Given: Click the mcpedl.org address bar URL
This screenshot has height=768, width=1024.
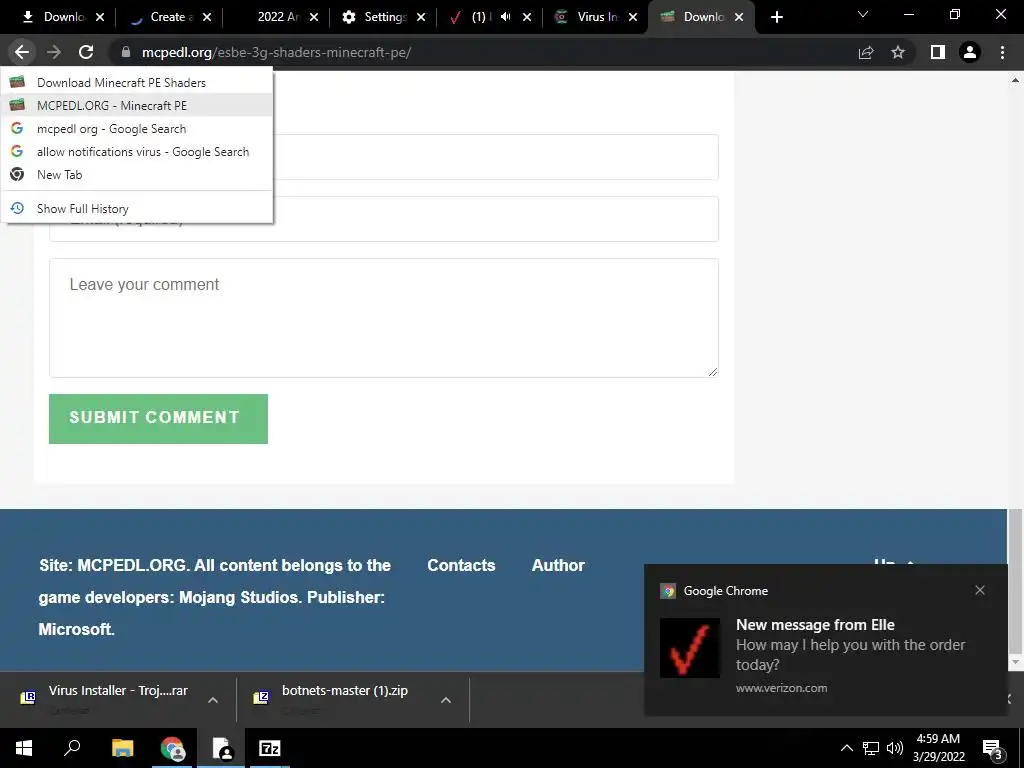Looking at the screenshot, I should (276, 52).
